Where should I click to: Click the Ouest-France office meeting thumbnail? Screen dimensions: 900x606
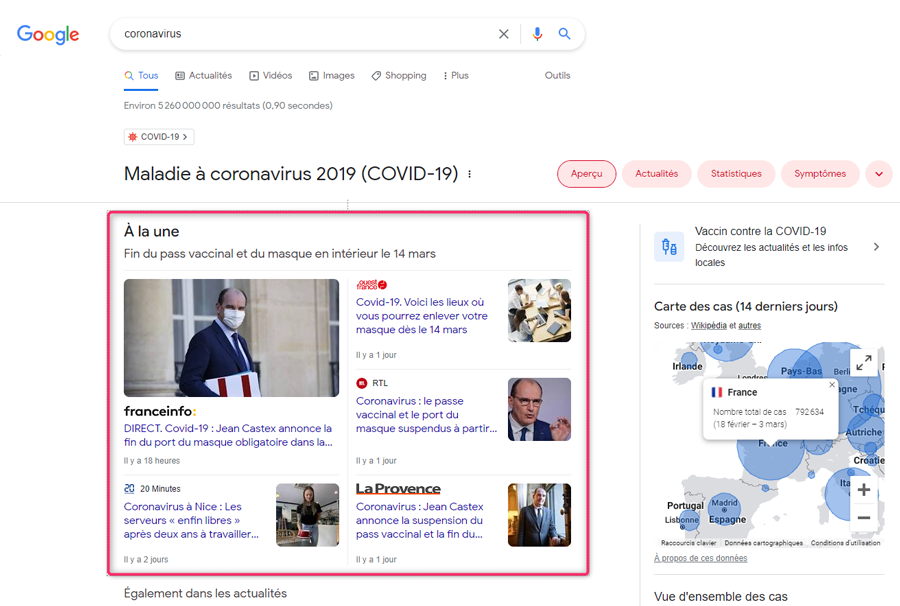(540, 310)
